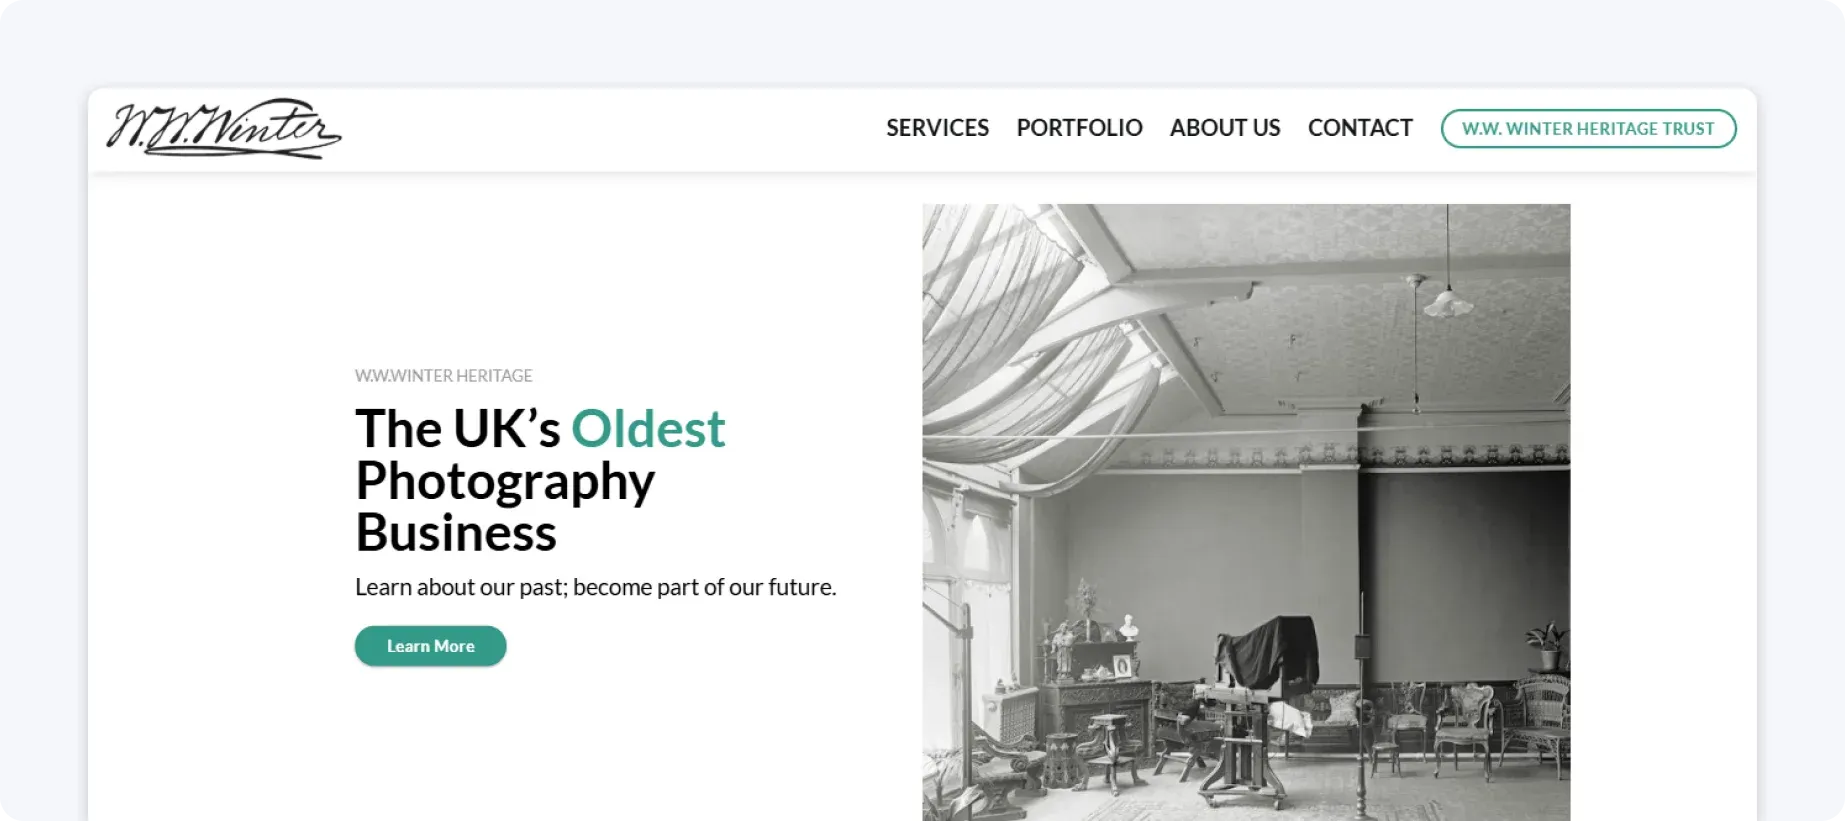Viewport: 1845px width, 821px height.
Task: Click the word Business in the headline
Action: pos(456,533)
